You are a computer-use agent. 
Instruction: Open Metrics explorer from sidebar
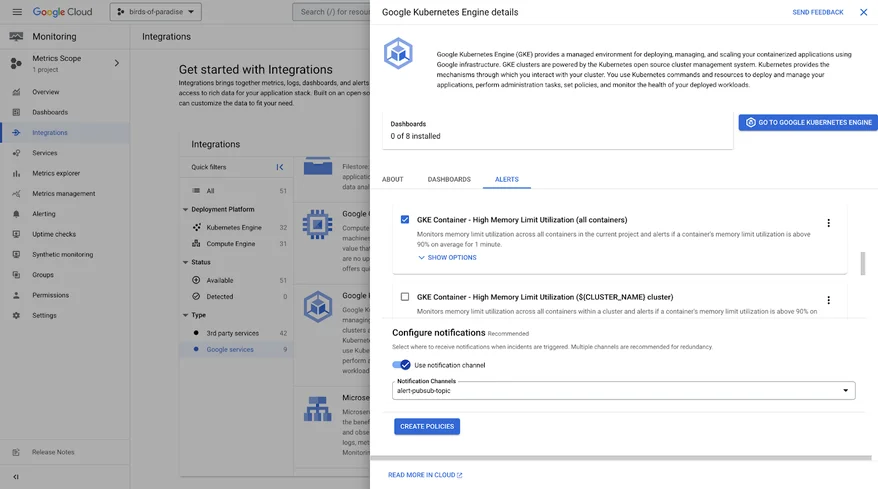click(16, 173)
